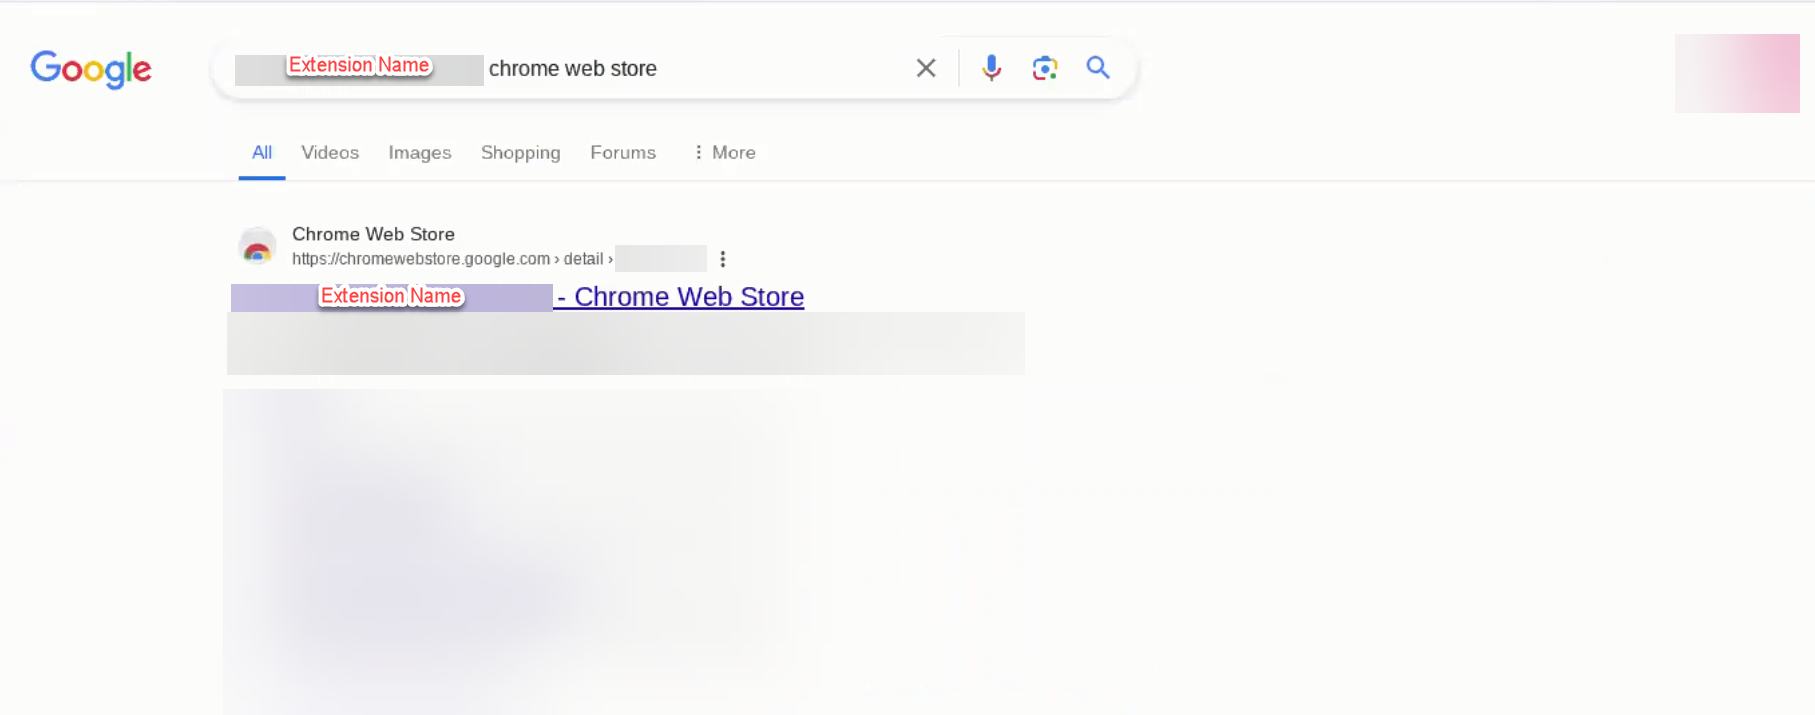Screen dimensions: 1815x715
Task: Open Google Lens image search
Action: [1045, 68]
